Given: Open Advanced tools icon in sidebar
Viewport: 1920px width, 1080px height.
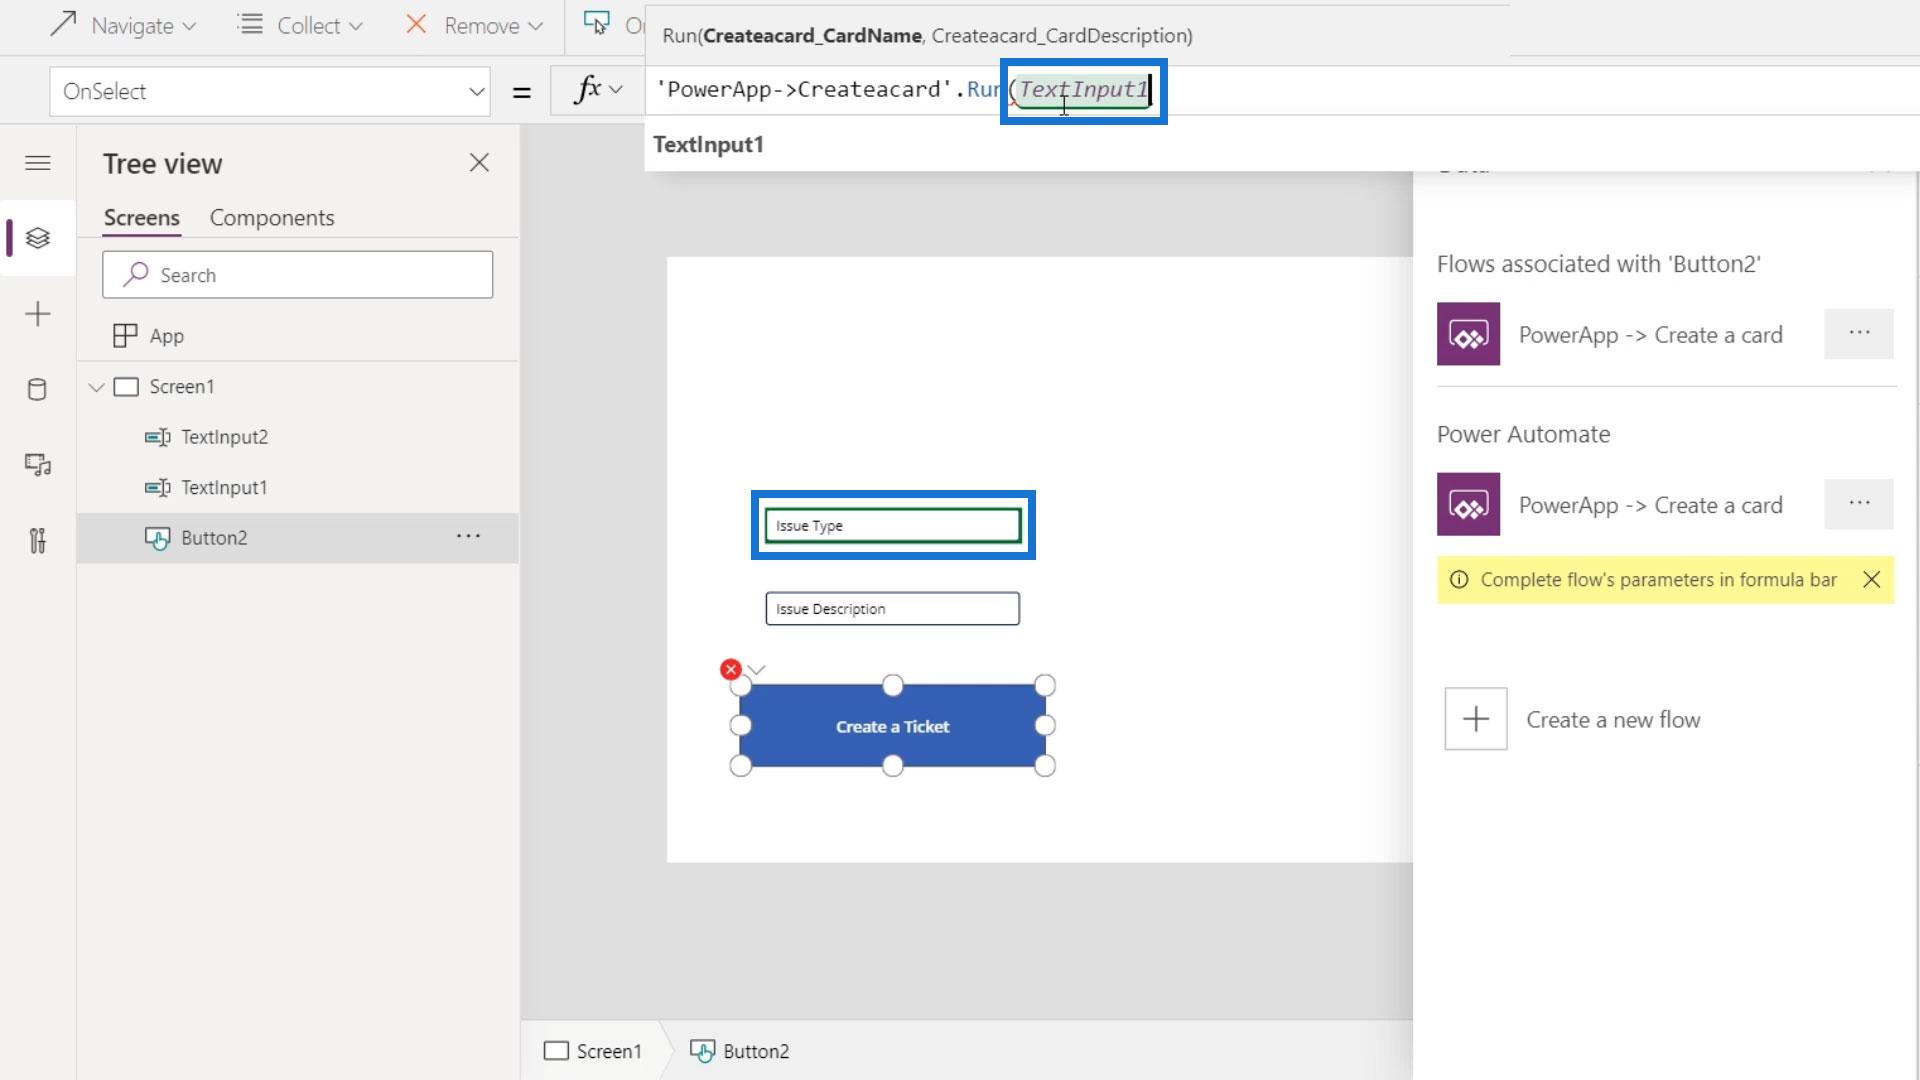Looking at the screenshot, I should click(x=38, y=541).
